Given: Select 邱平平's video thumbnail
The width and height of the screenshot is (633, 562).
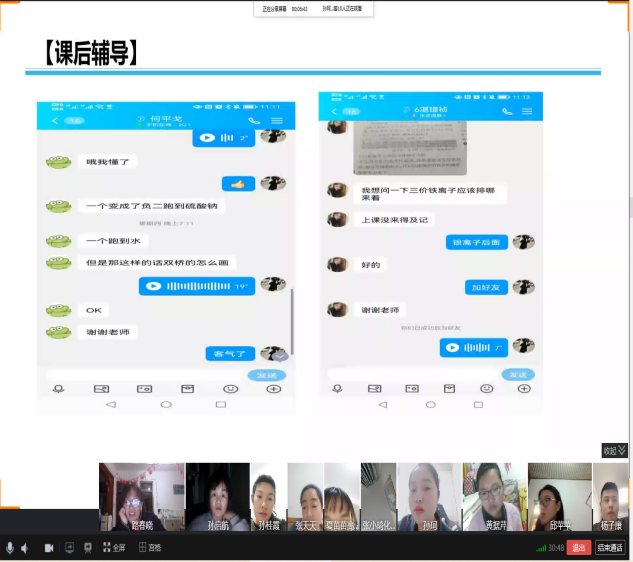Looking at the screenshot, I should [x=557, y=496].
